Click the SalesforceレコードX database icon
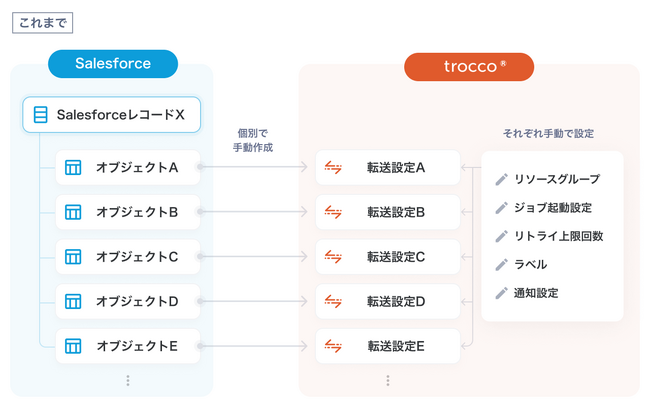 coord(41,115)
